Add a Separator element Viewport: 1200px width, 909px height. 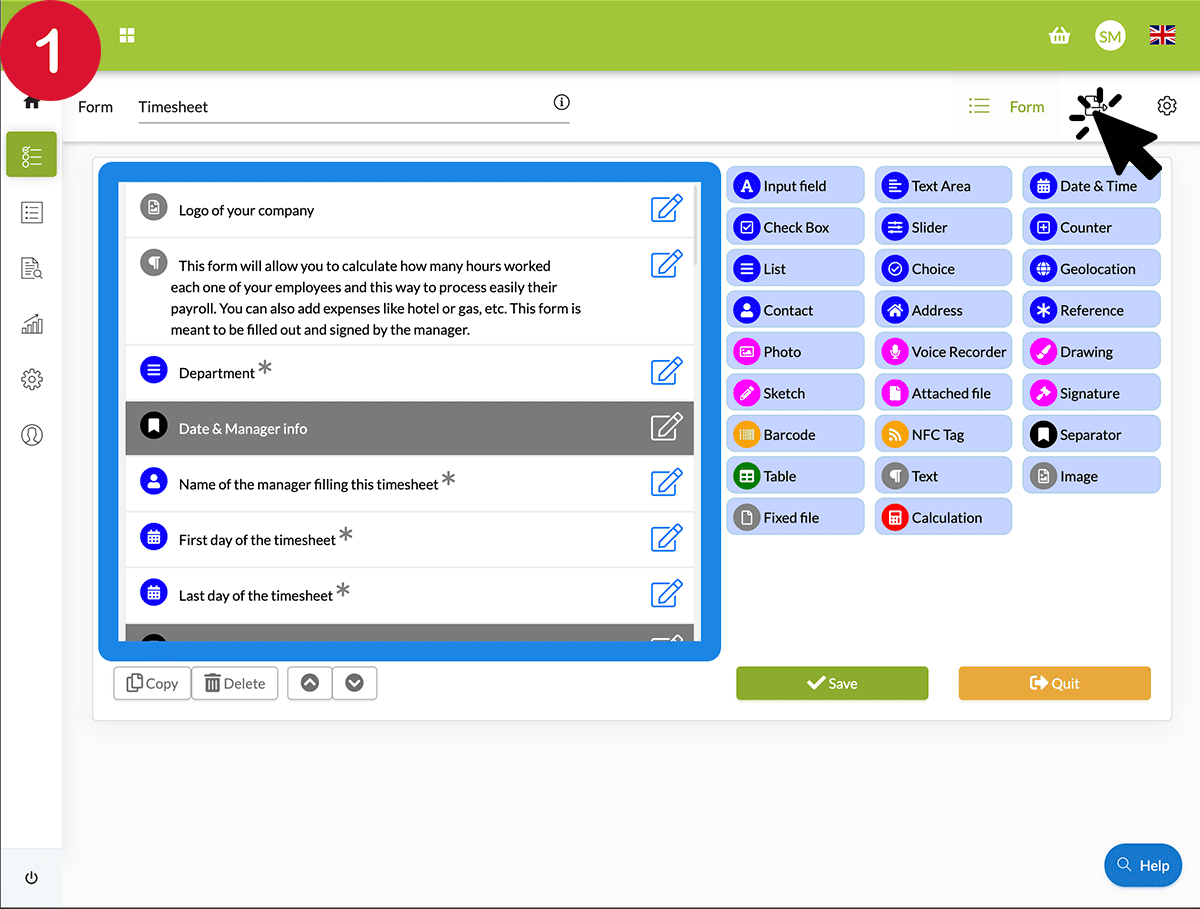(x=1091, y=435)
